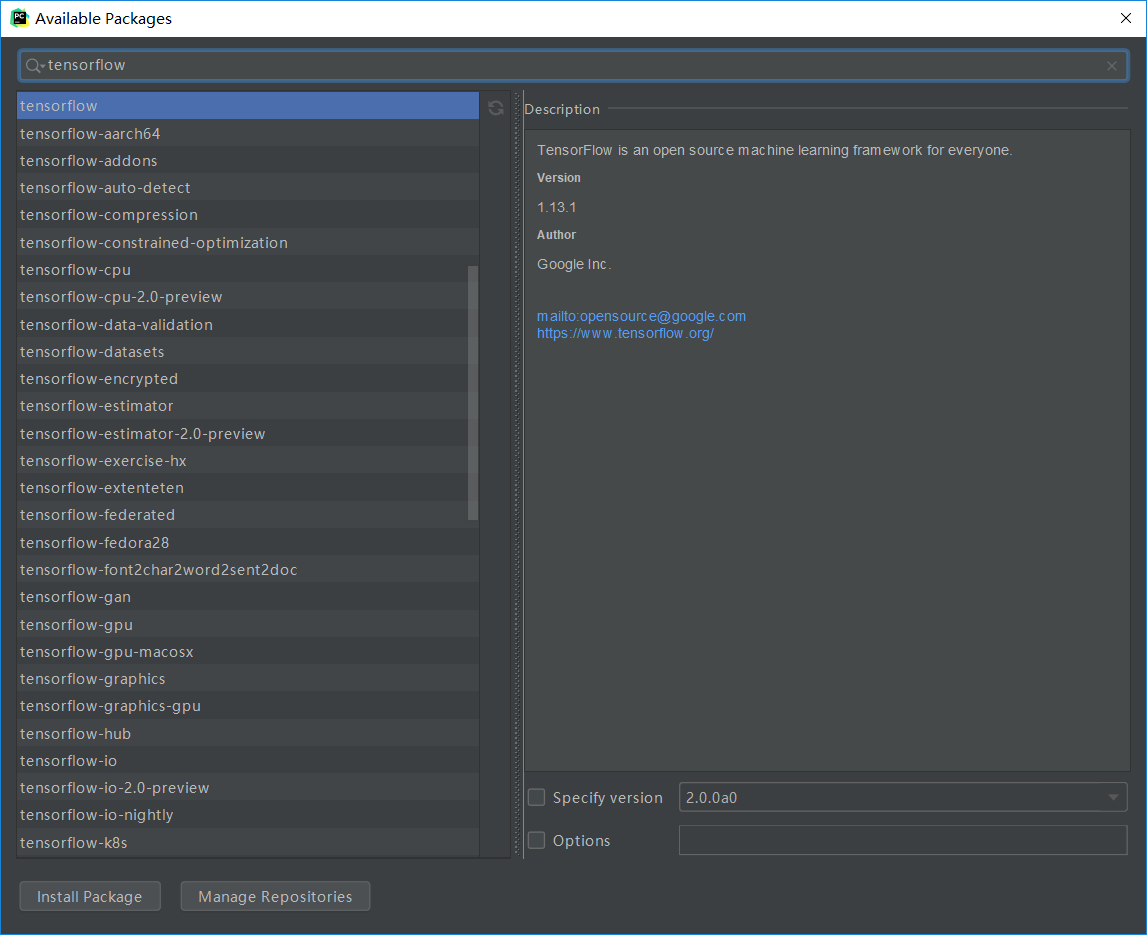Select tensorflow-estimator-2.0-preview package
Image resolution: width=1147 pixels, height=935 pixels.
(x=248, y=434)
